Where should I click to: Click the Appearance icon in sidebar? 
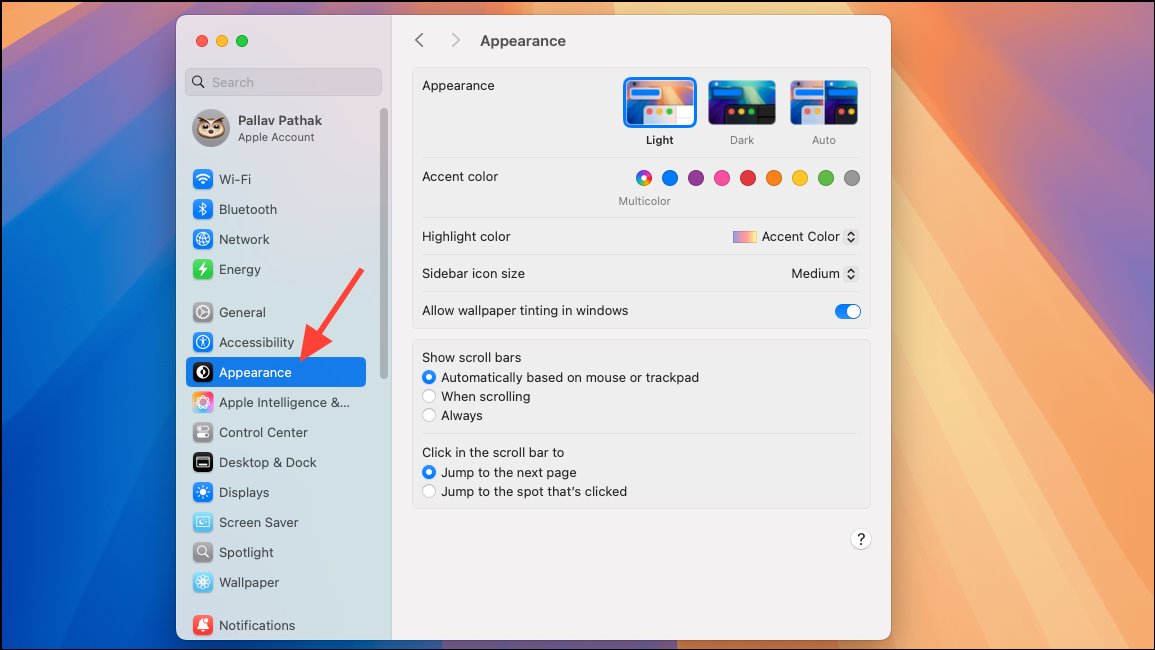point(203,373)
